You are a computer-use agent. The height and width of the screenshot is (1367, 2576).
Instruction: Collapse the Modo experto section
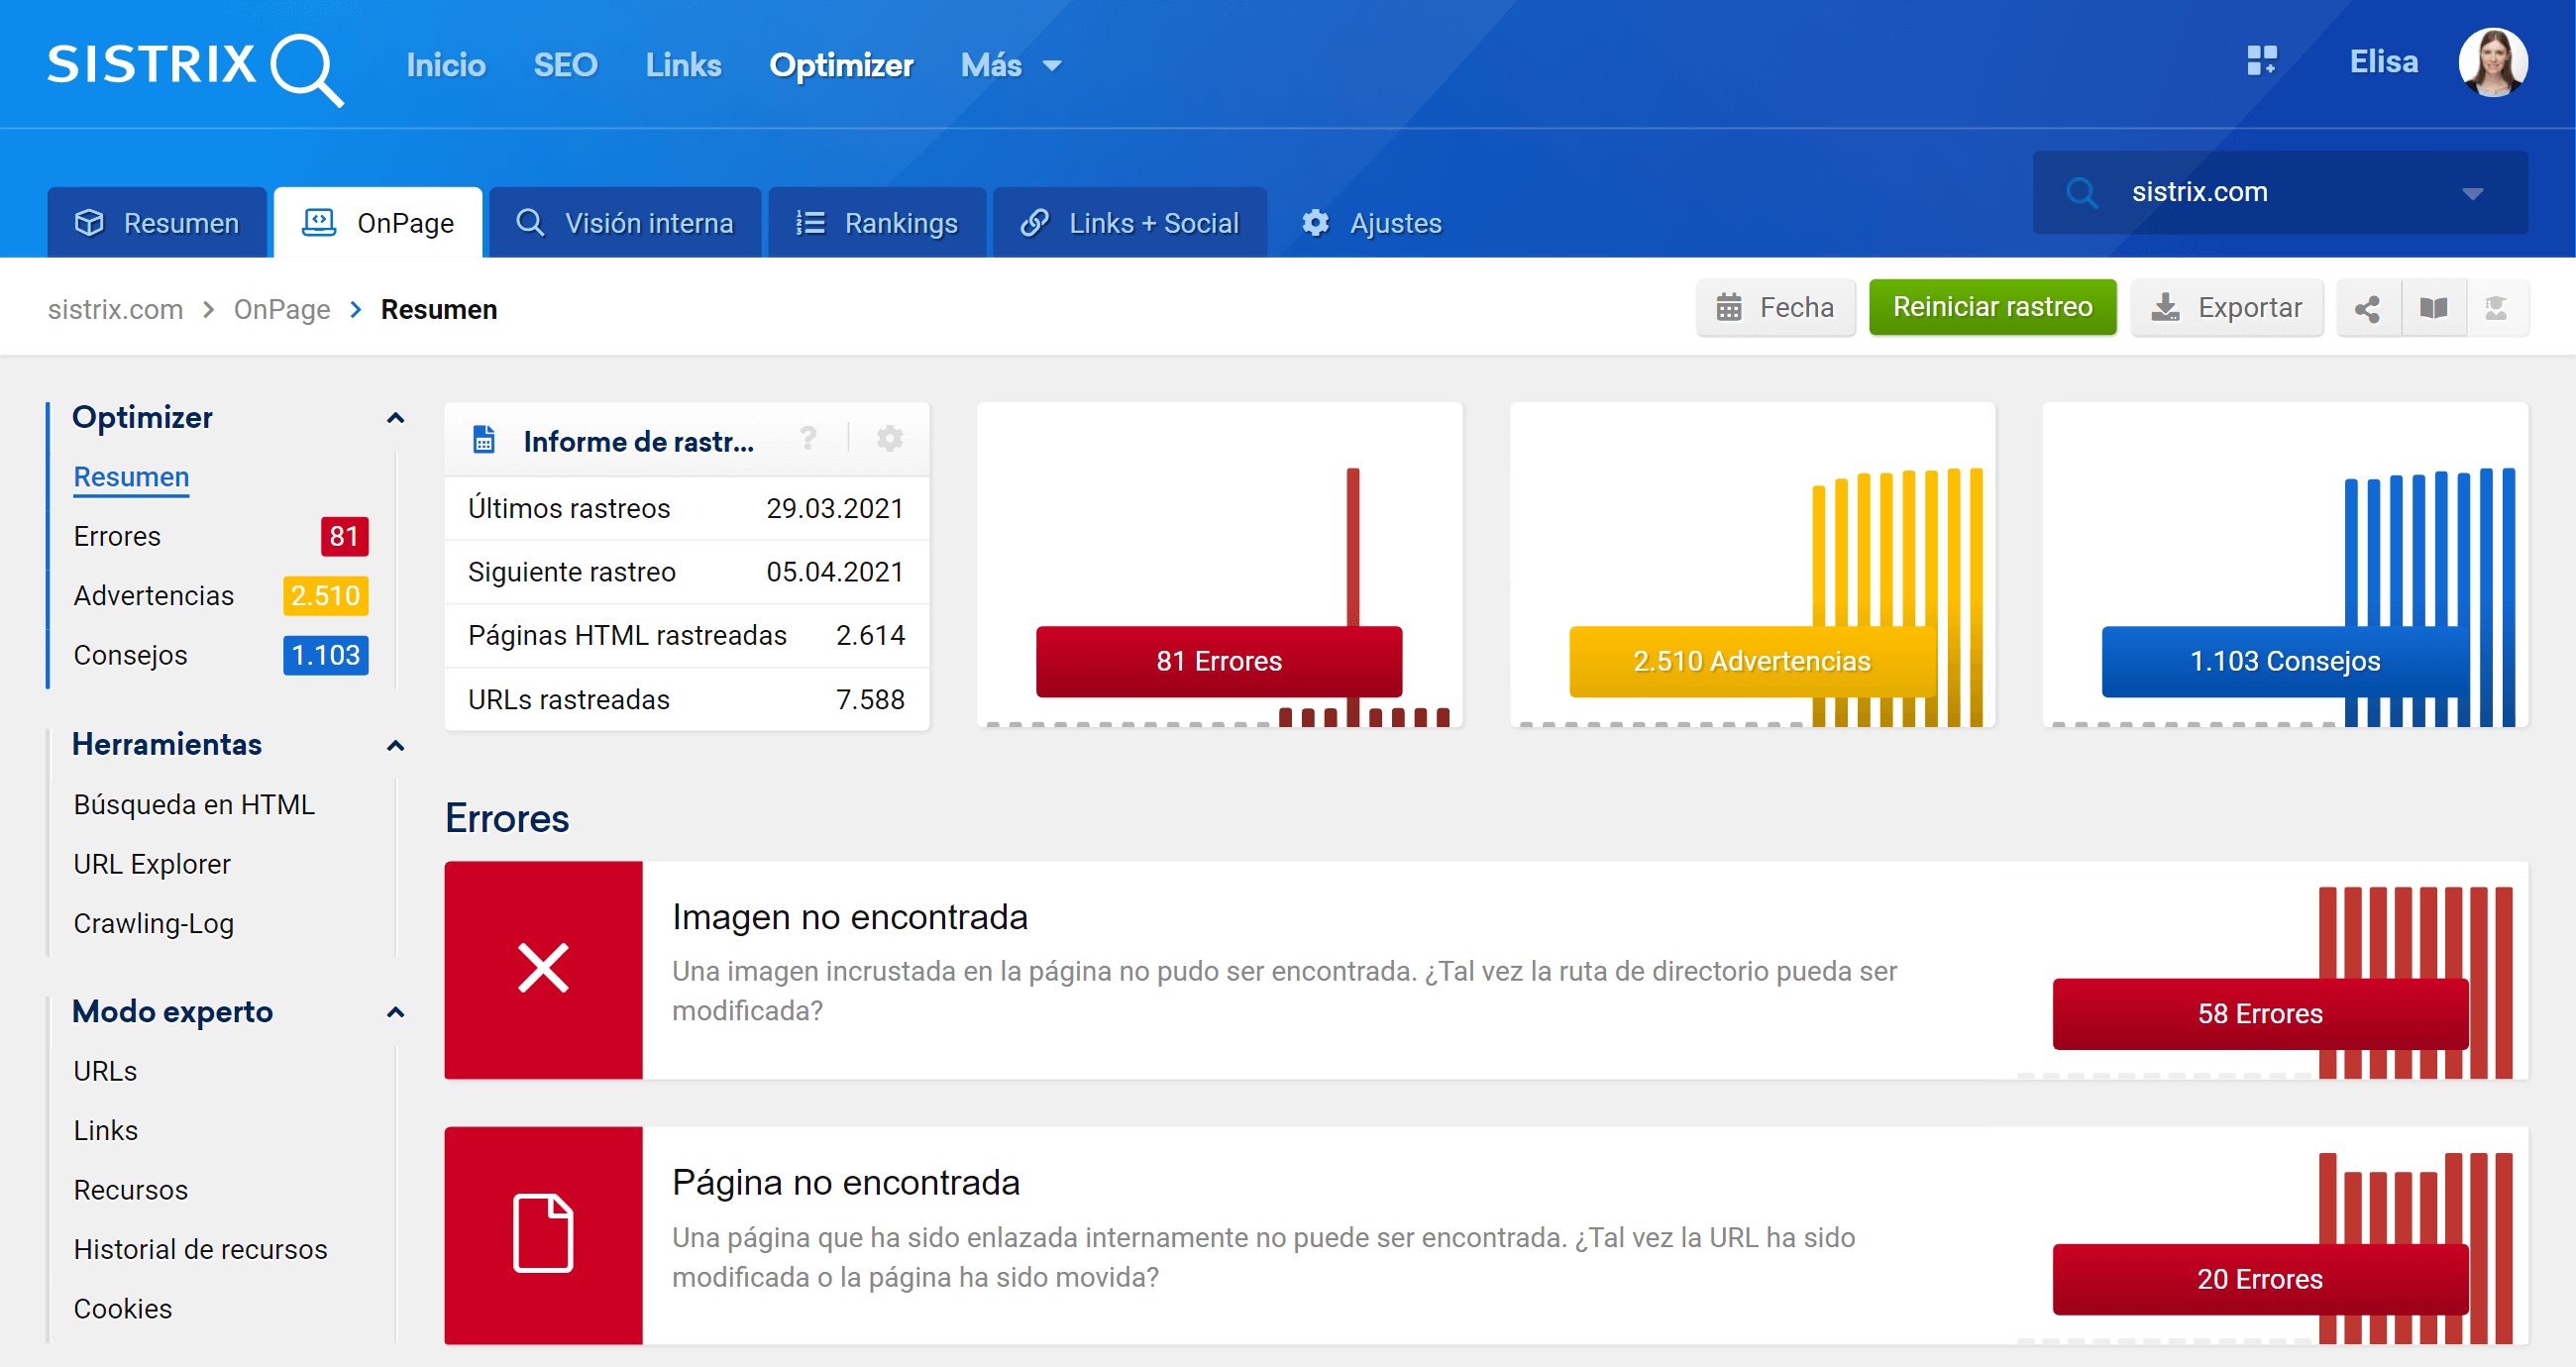pyautogui.click(x=396, y=1012)
